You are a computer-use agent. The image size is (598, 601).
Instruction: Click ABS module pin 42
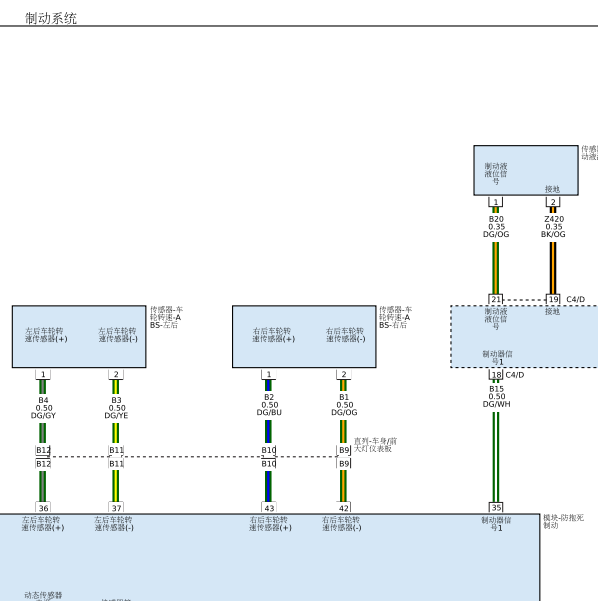point(344,508)
